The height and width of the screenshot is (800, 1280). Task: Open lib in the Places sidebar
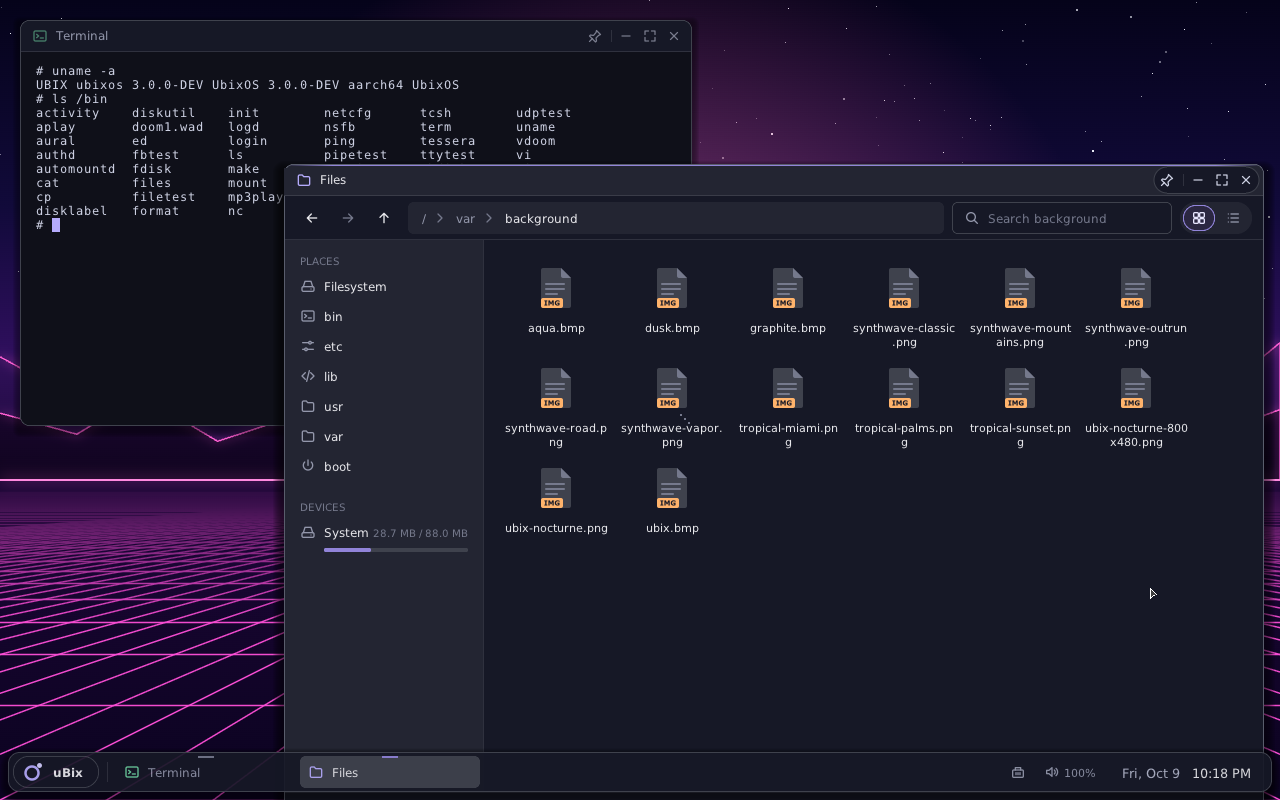384,376
